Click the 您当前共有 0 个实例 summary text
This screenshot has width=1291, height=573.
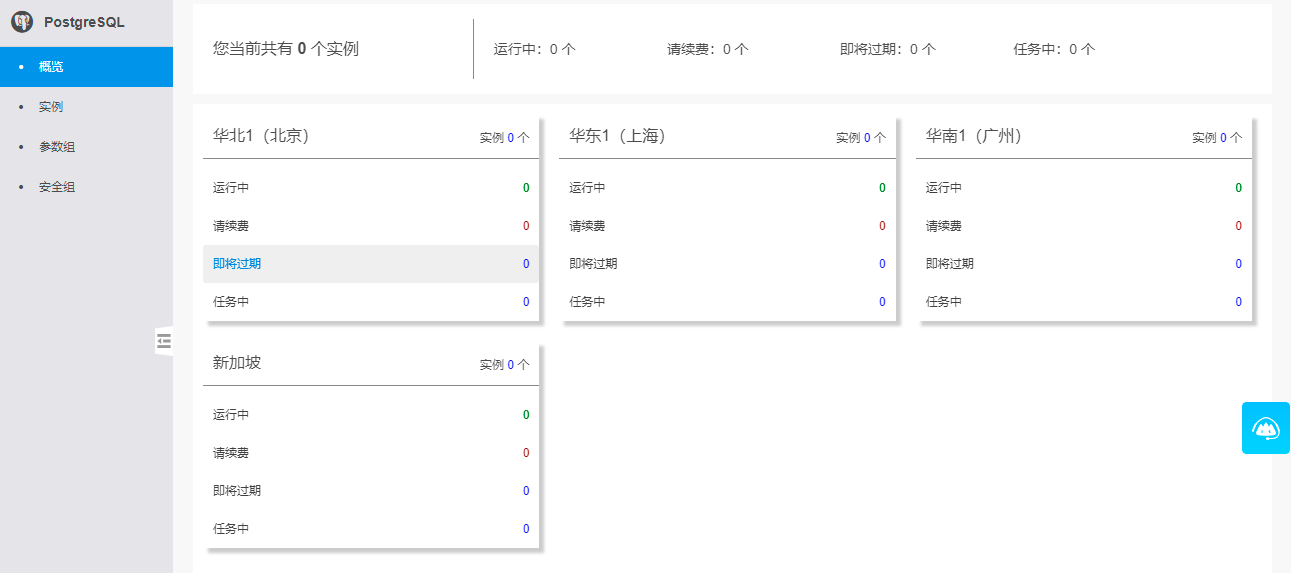coord(286,48)
